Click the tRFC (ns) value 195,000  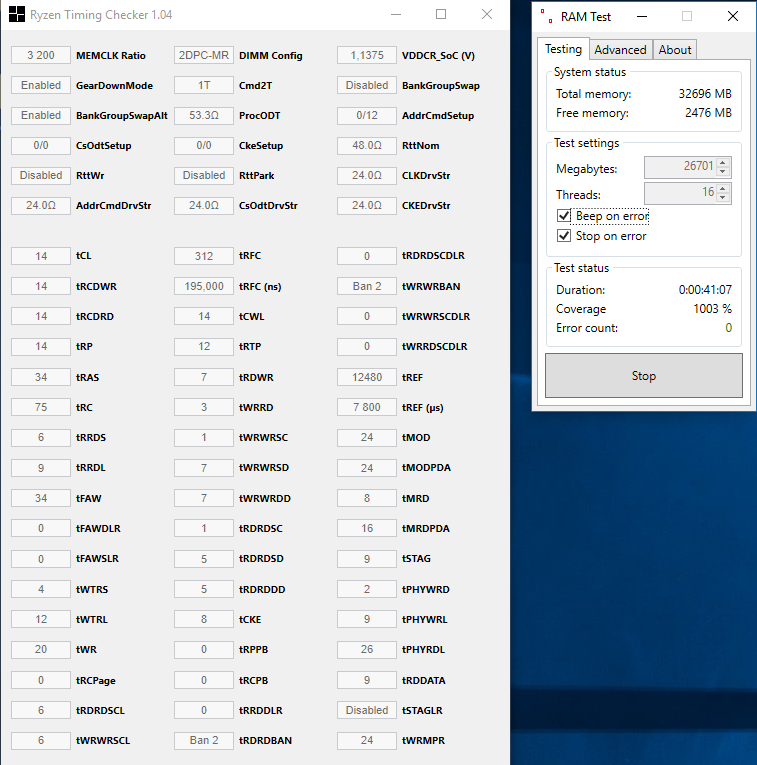[x=204, y=286]
